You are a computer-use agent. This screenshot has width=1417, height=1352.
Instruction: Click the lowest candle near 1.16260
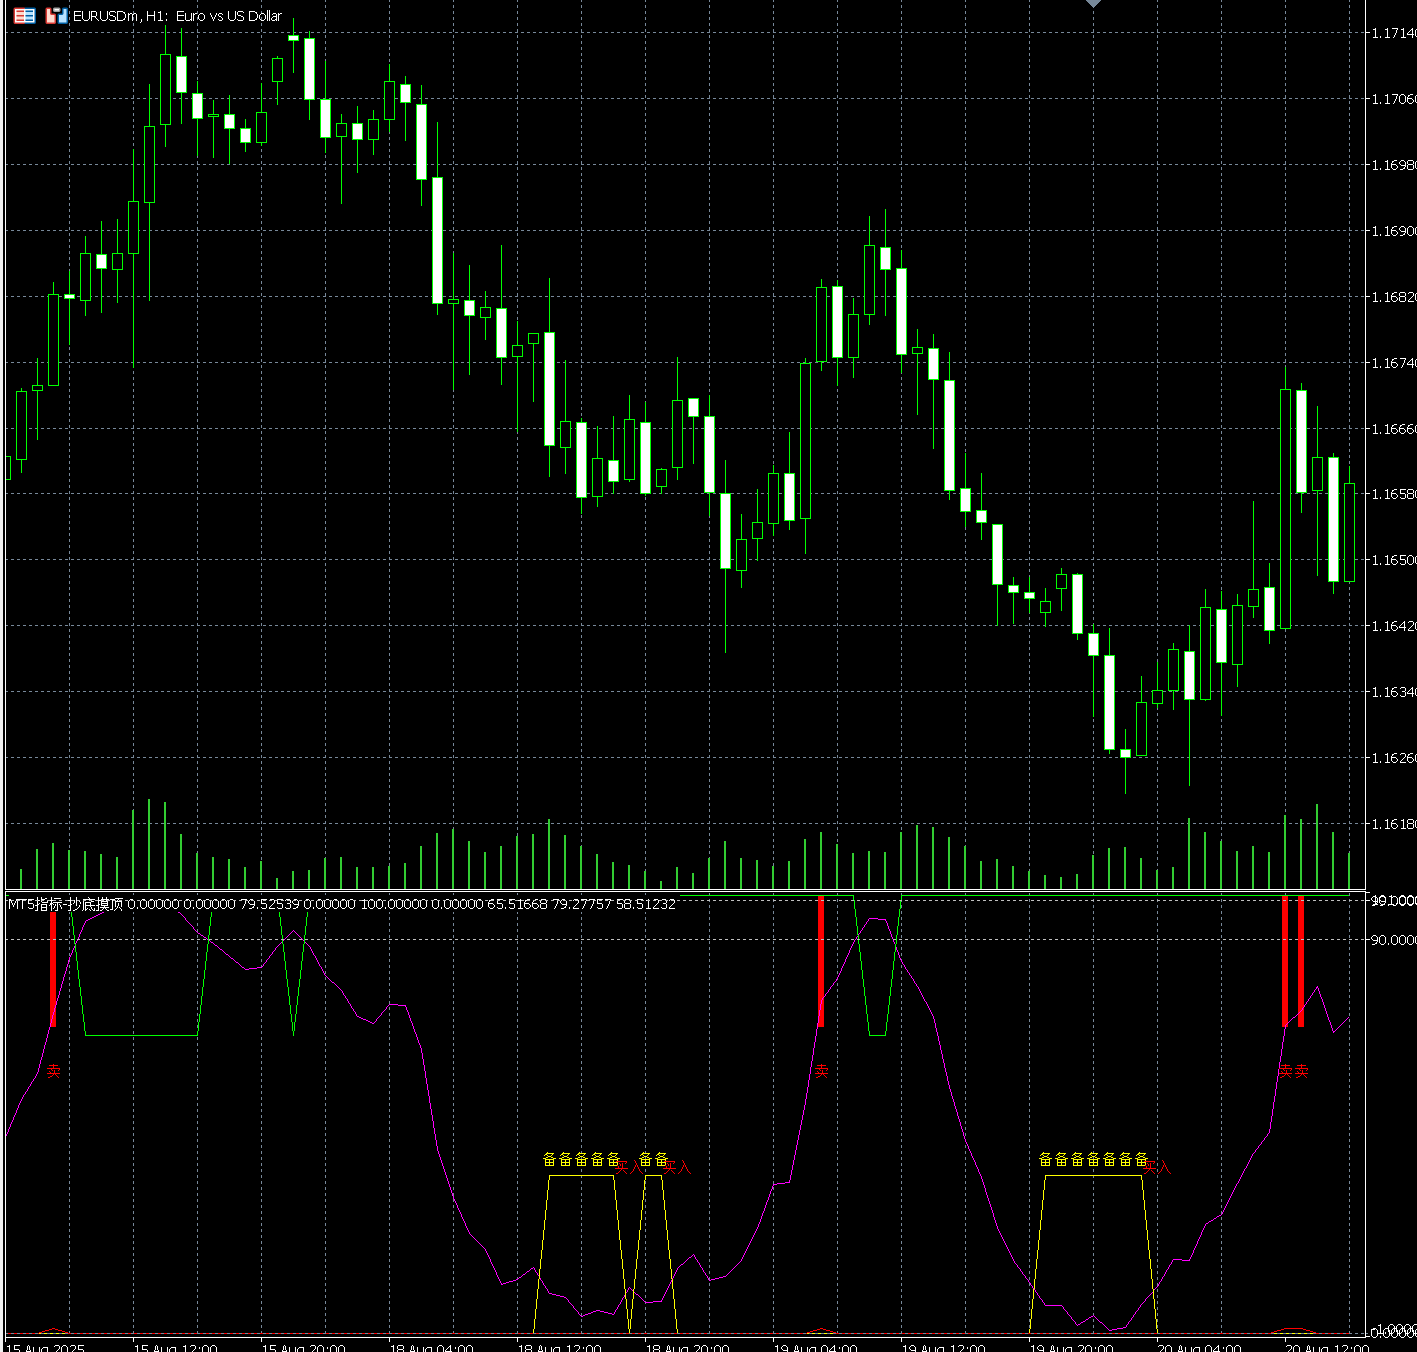[x=1125, y=753]
